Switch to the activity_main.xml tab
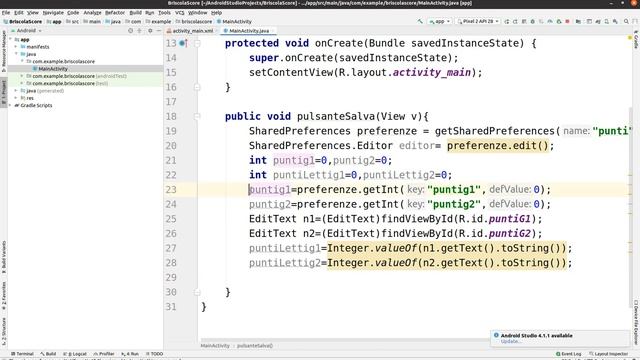 coord(191,31)
